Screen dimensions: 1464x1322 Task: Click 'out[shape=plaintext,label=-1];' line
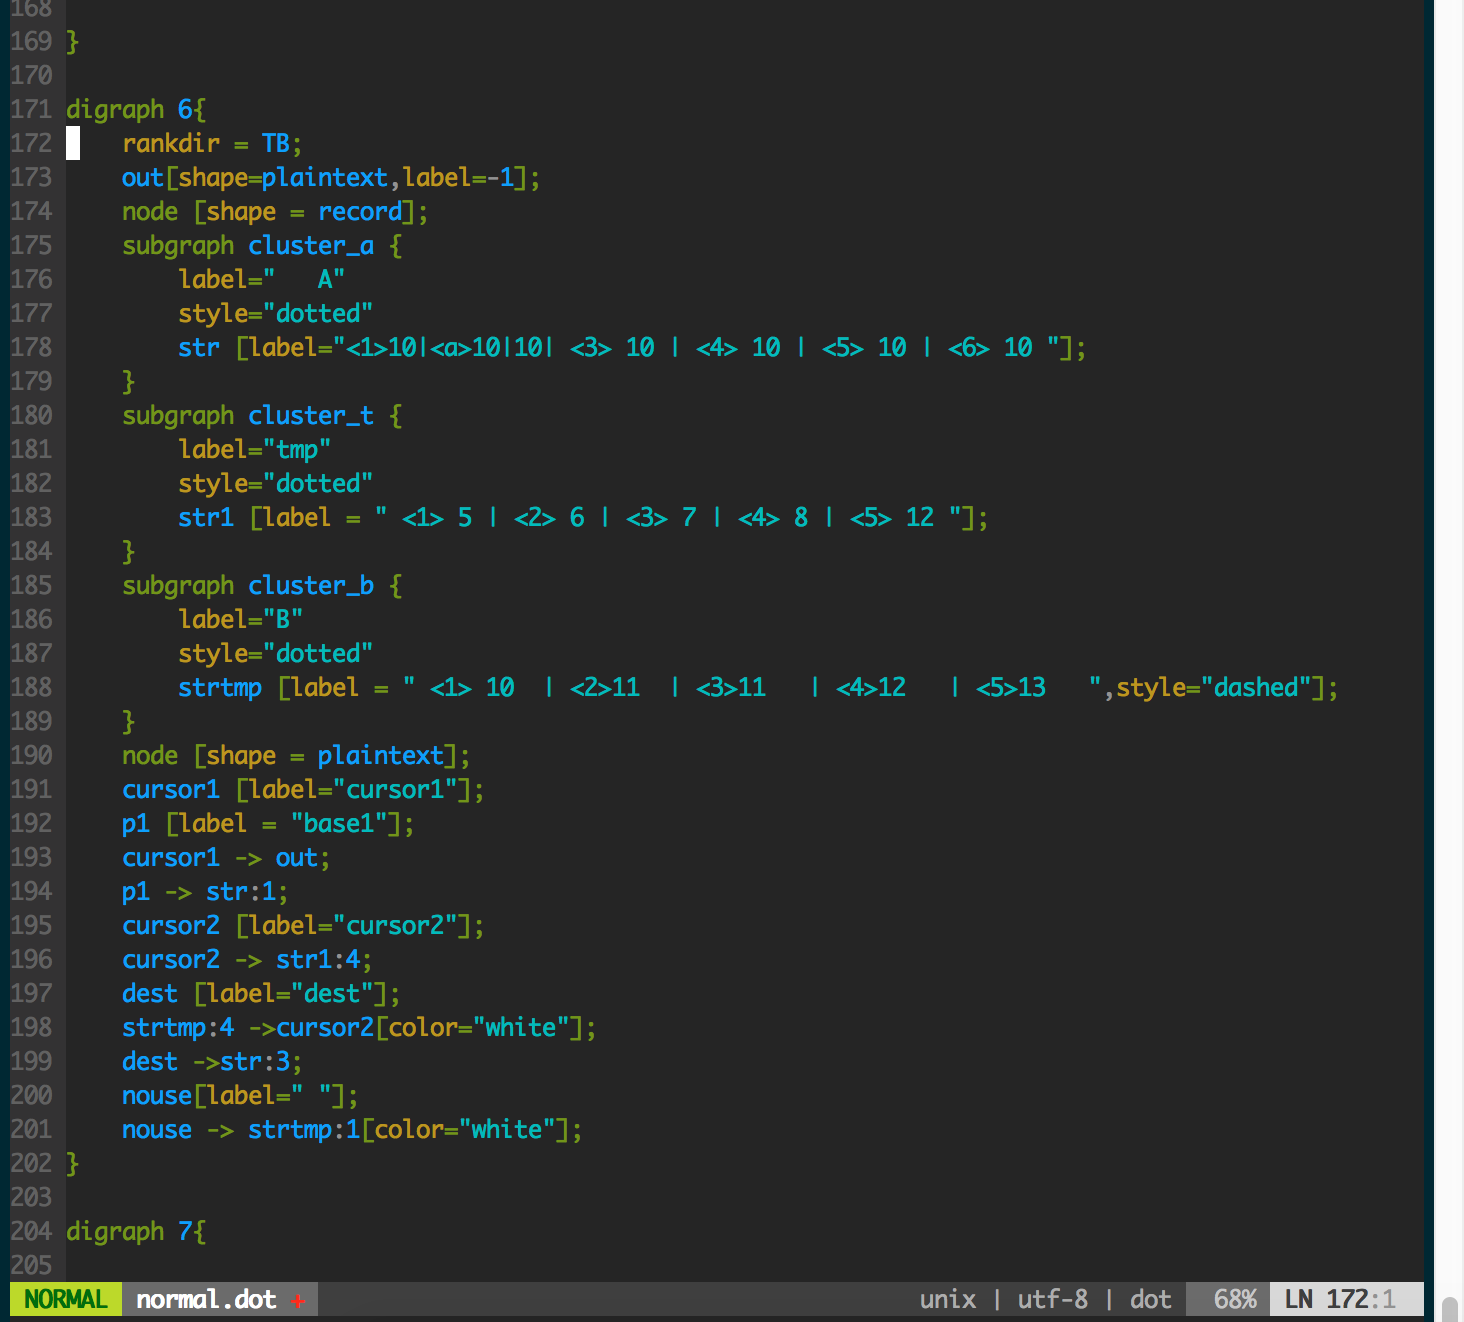coord(331,177)
